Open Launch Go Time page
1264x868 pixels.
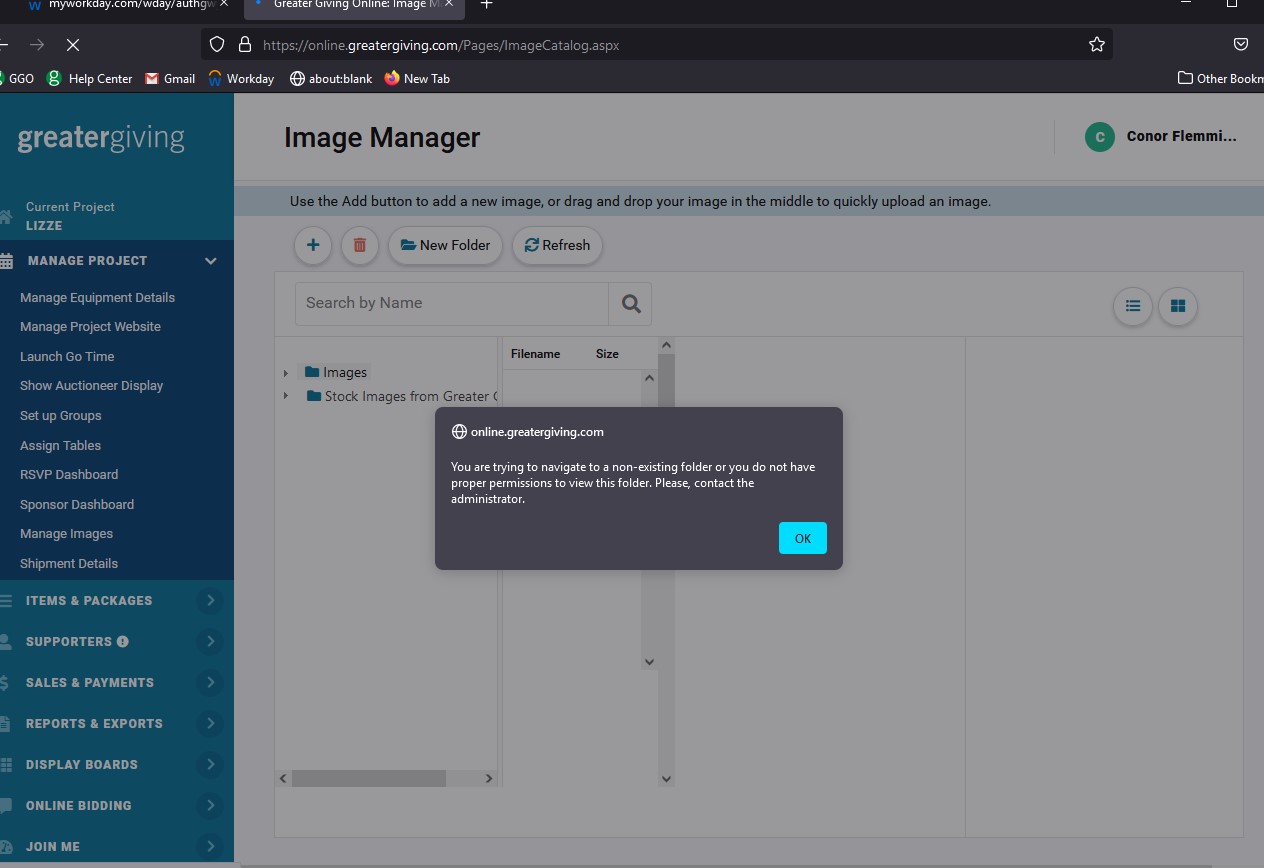pos(67,356)
